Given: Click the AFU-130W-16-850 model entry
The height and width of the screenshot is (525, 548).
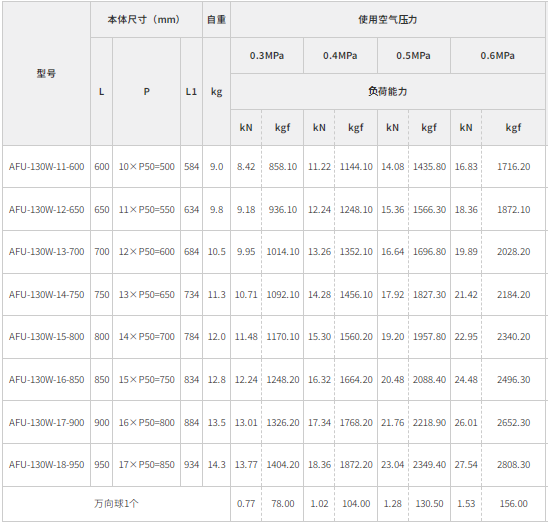Looking at the screenshot, I should pyautogui.click(x=46, y=380).
